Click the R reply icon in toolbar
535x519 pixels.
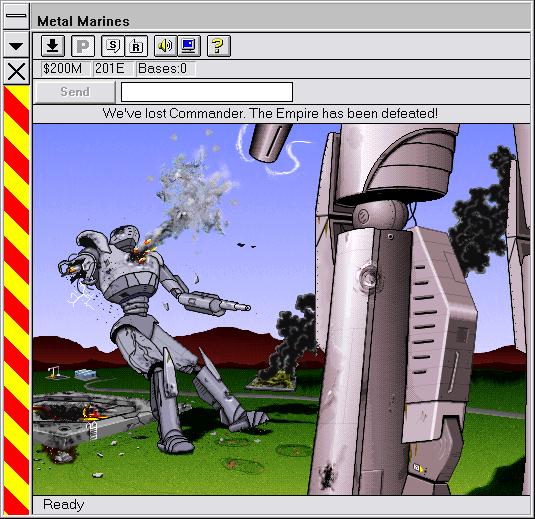pos(136,46)
